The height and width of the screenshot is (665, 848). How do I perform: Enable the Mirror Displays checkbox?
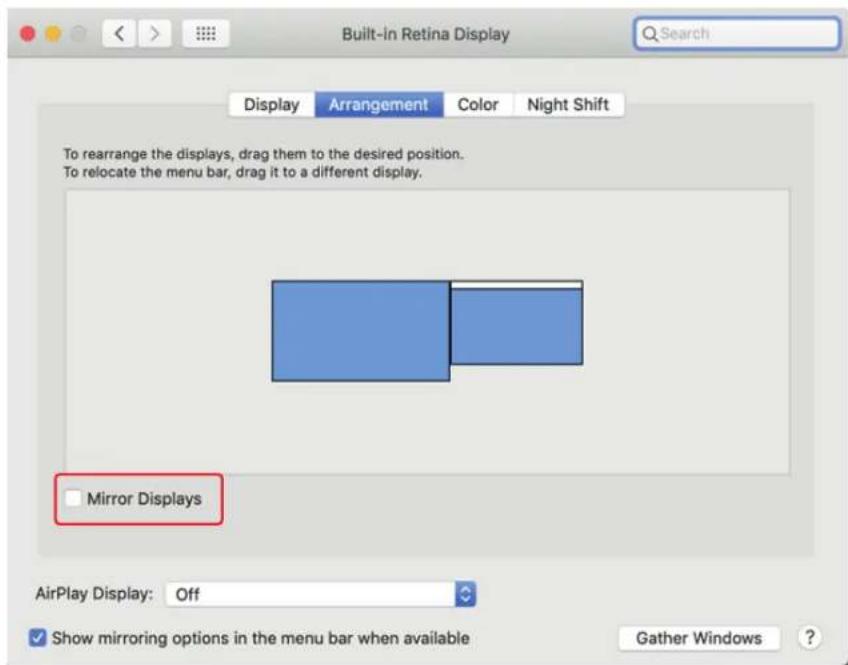73,498
